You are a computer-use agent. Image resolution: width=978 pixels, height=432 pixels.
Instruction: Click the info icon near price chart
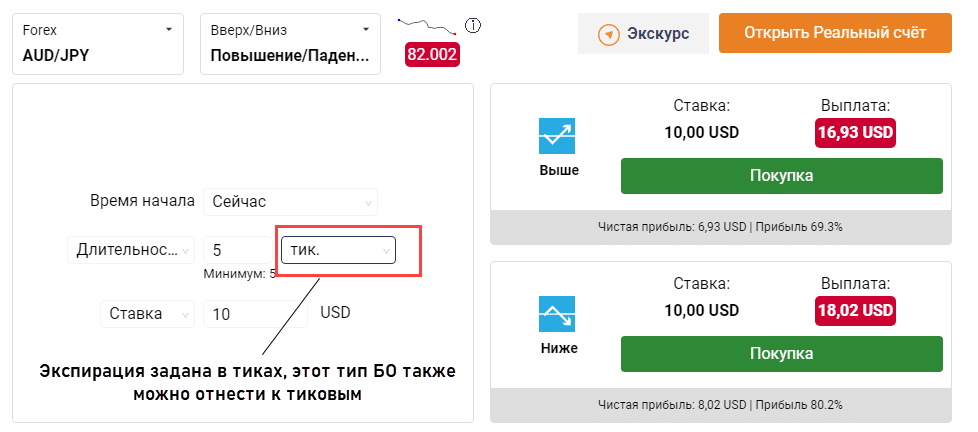point(474,25)
